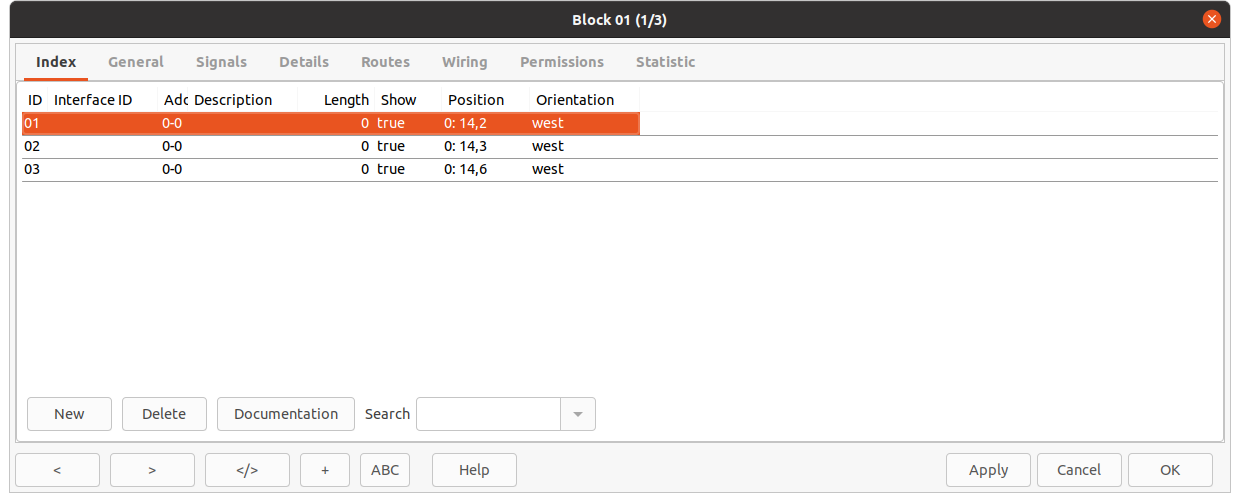Select block row 02 in the list

tap(300, 146)
